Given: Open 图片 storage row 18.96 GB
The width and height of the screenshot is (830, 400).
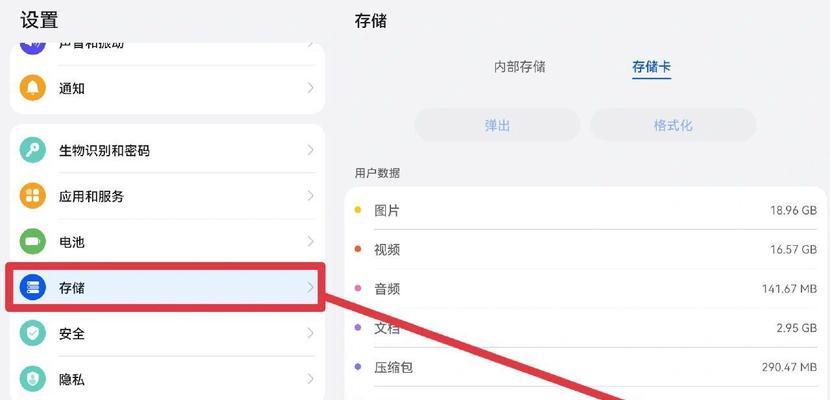Looking at the screenshot, I should pos(585,211).
